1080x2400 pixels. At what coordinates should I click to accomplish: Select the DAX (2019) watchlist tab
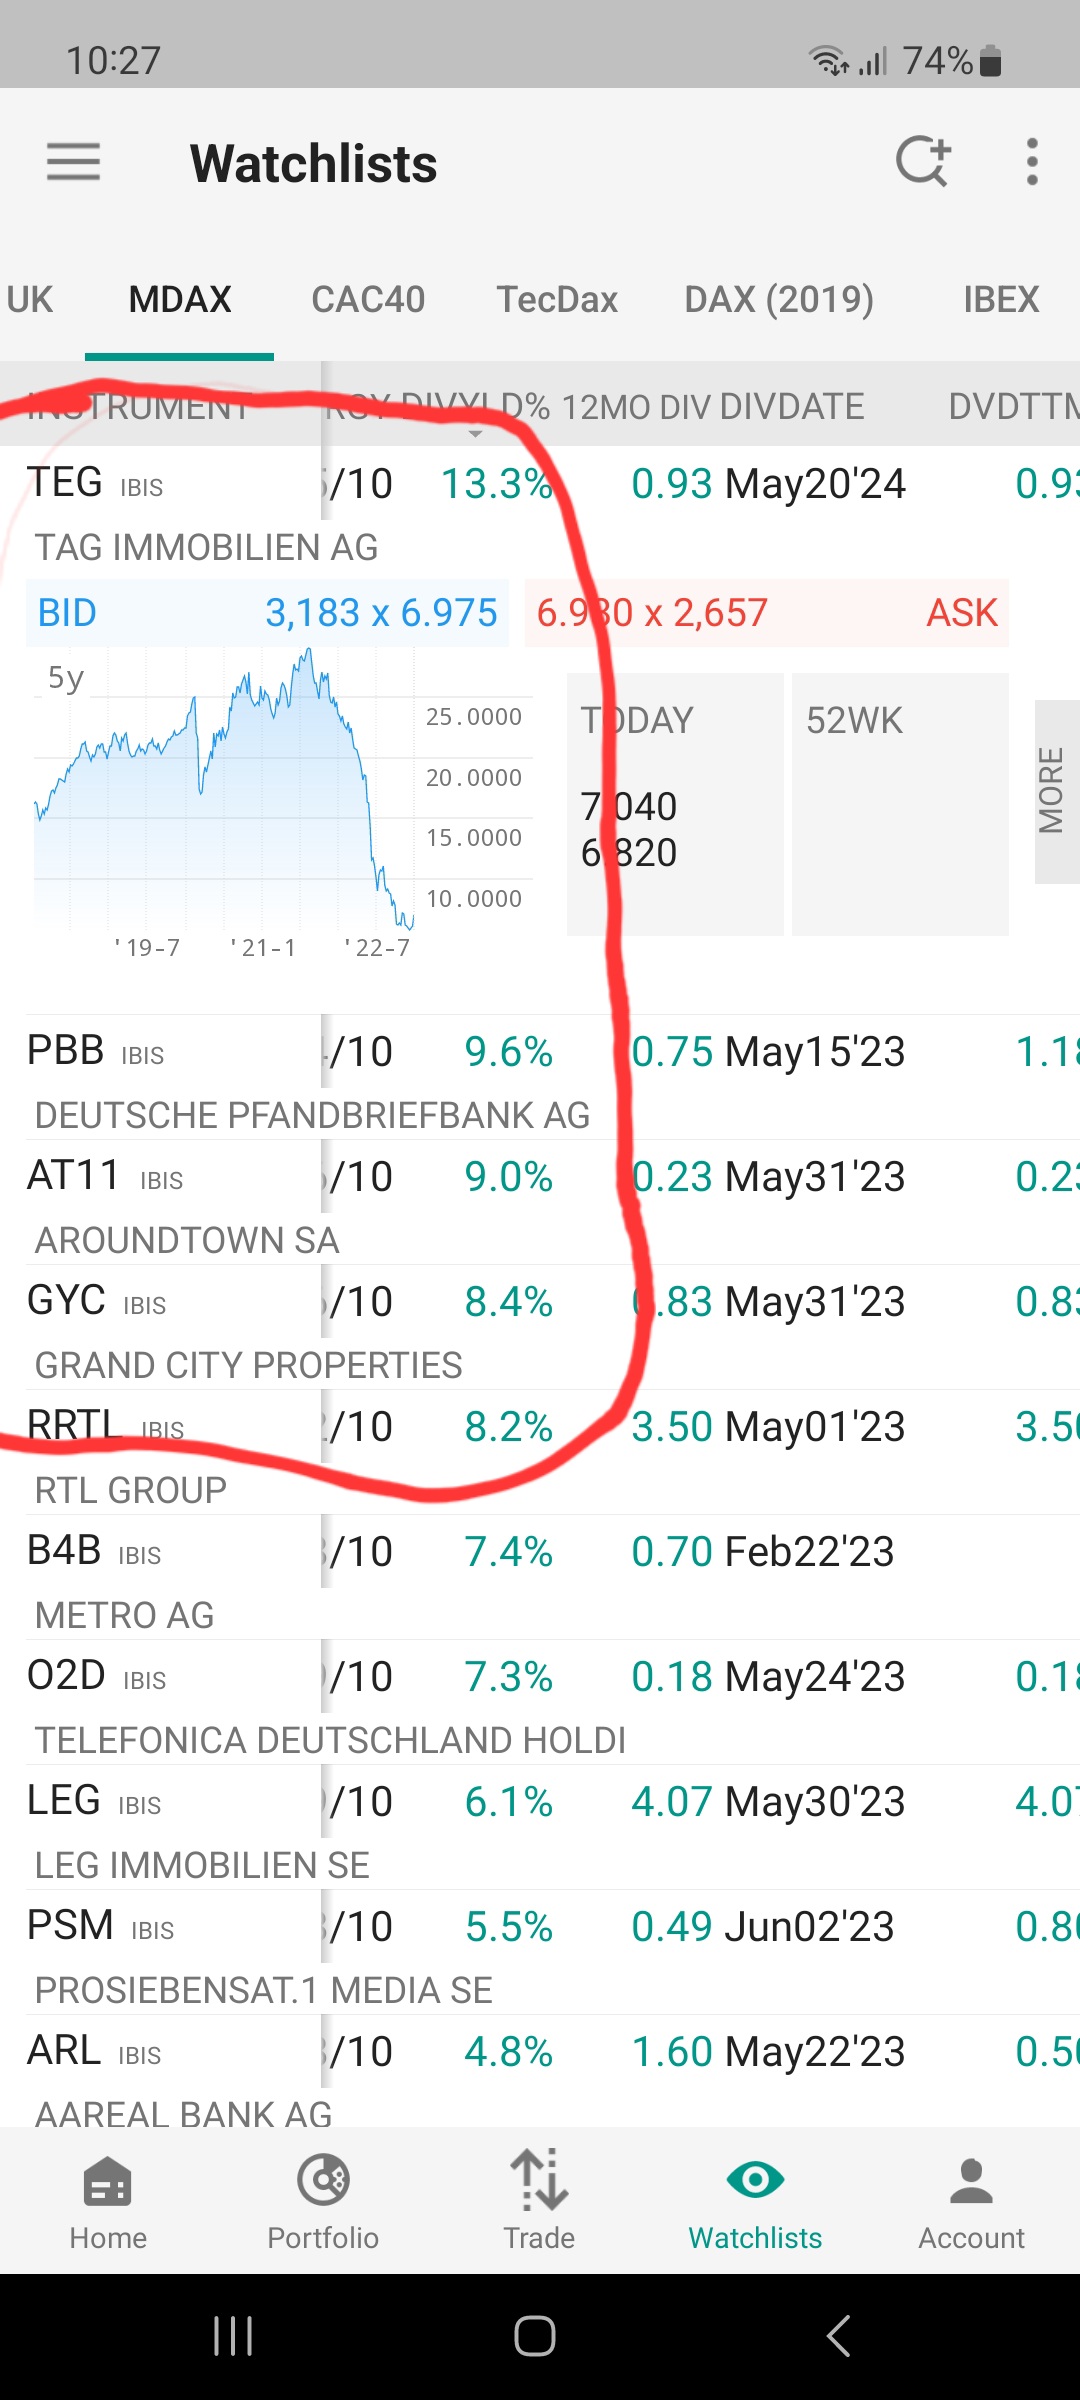779,300
